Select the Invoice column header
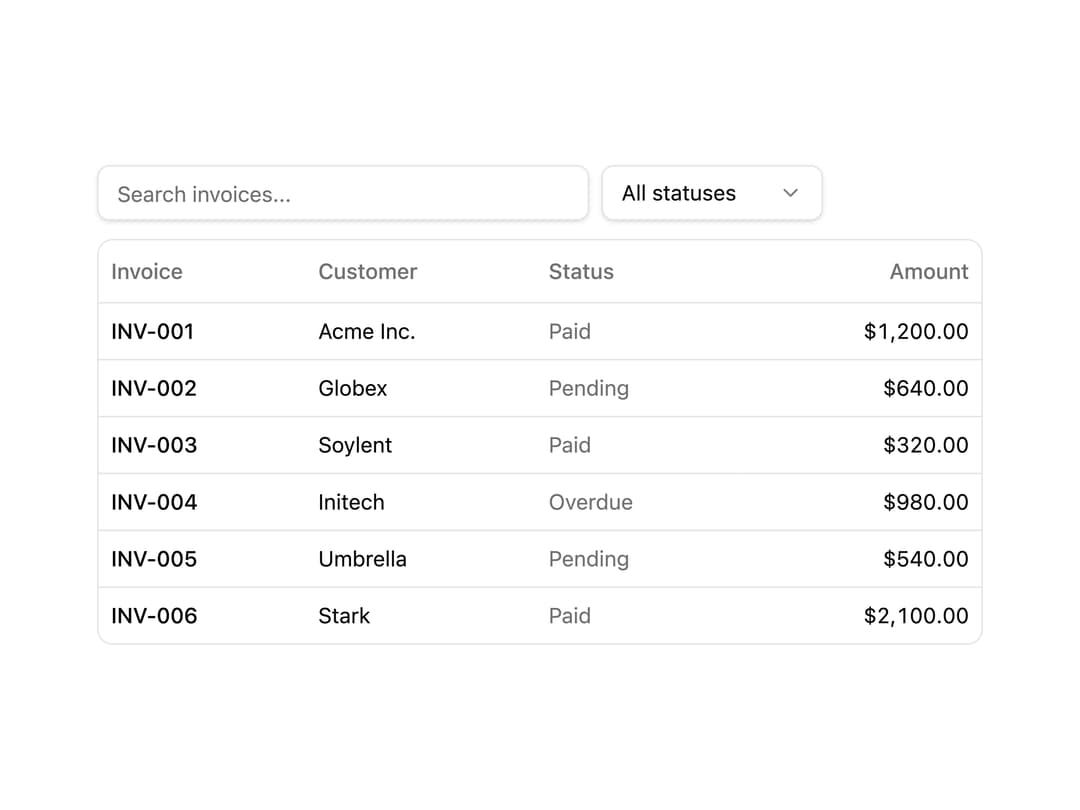 point(147,271)
